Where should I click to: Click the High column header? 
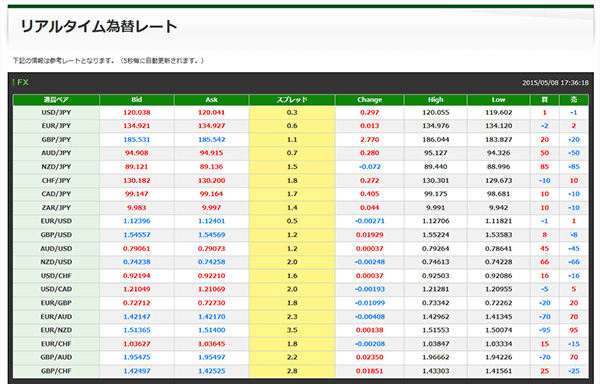tap(435, 100)
